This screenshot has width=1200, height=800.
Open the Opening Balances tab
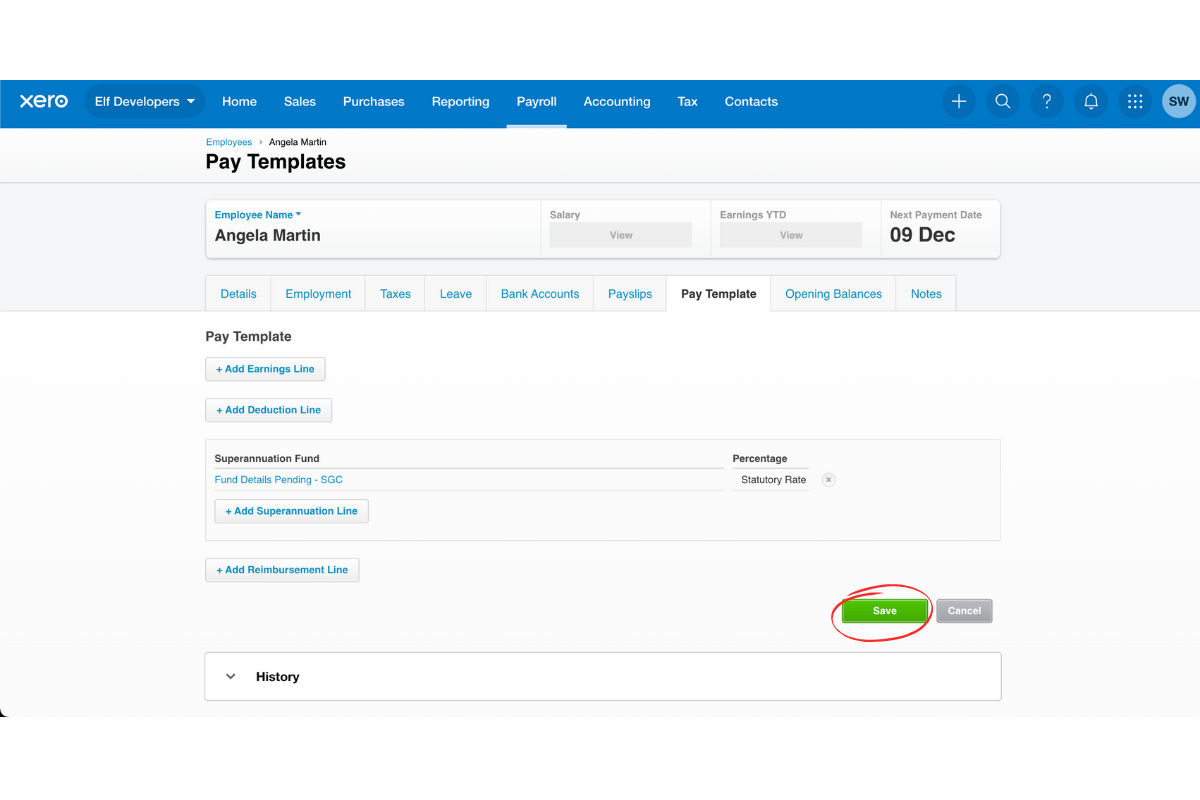833,293
